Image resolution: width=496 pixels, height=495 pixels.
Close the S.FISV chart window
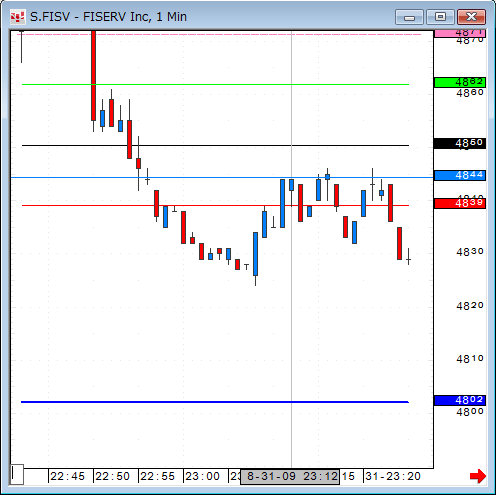tap(471, 17)
